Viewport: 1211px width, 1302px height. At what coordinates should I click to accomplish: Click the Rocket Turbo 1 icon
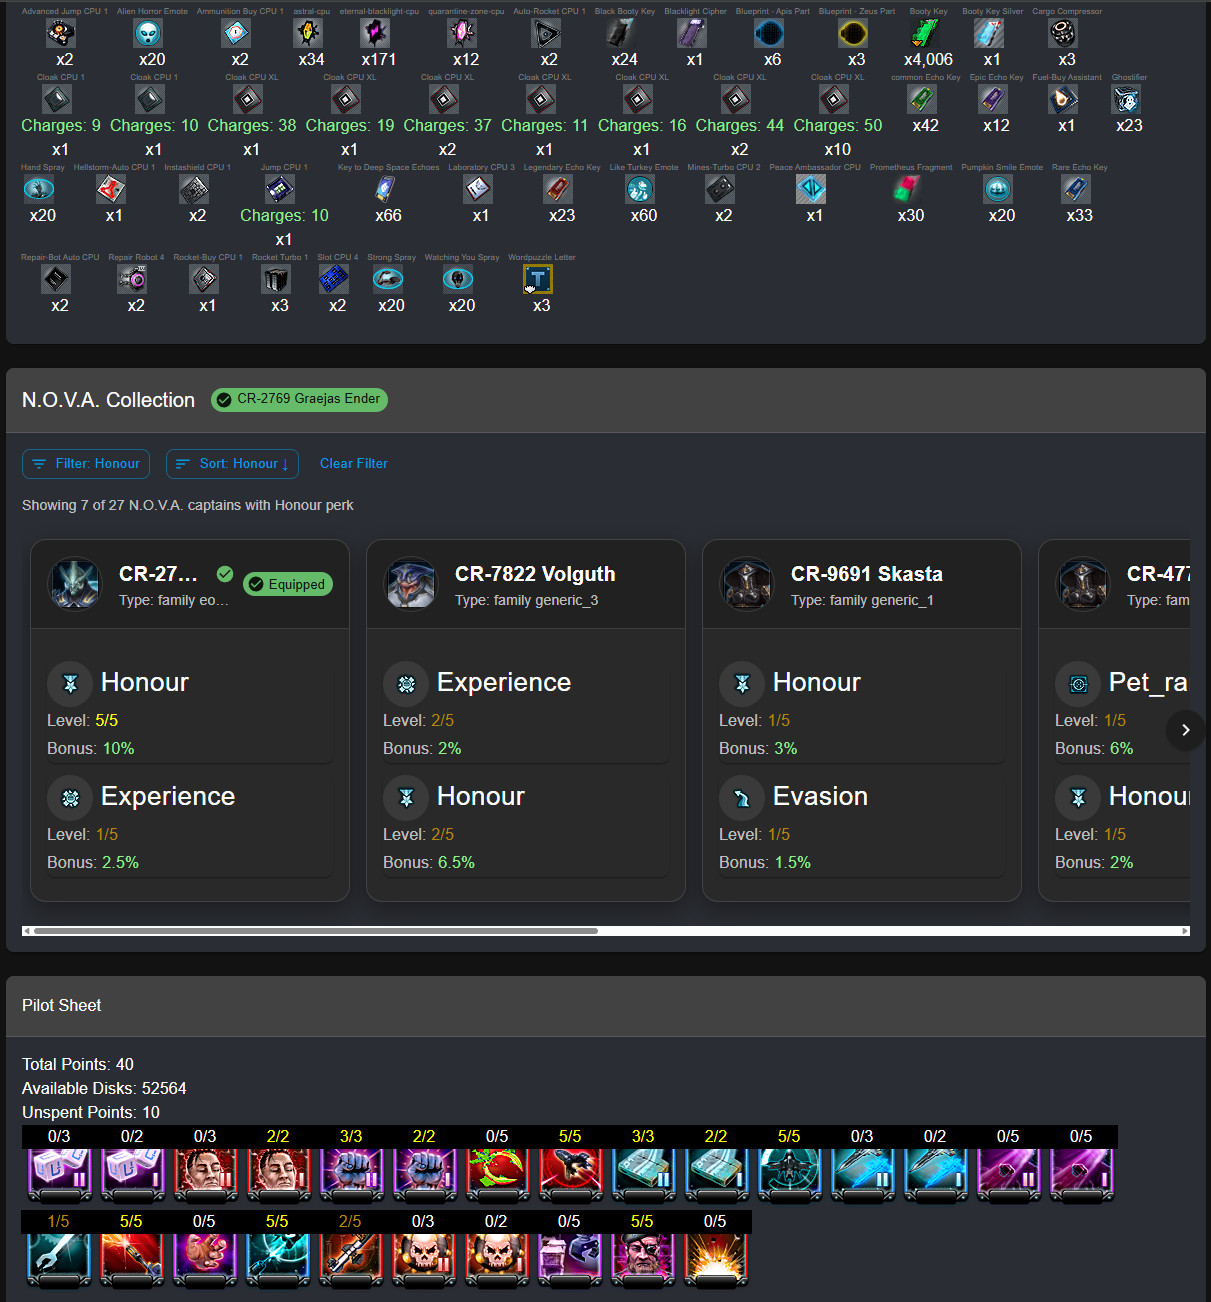[x=276, y=280]
